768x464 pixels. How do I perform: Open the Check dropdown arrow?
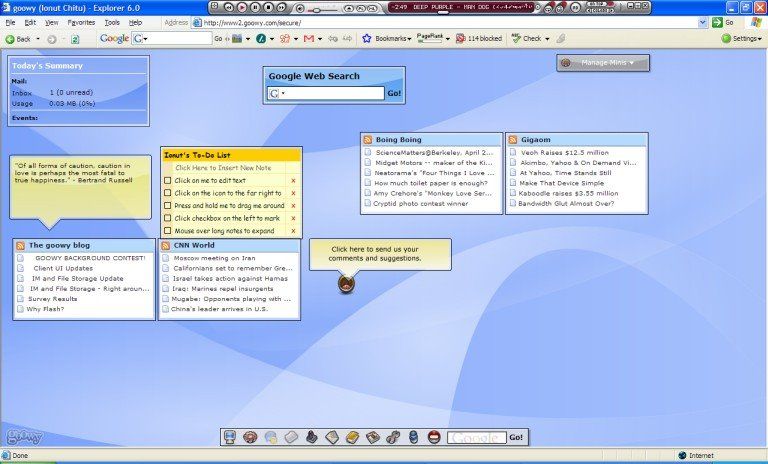coord(547,39)
